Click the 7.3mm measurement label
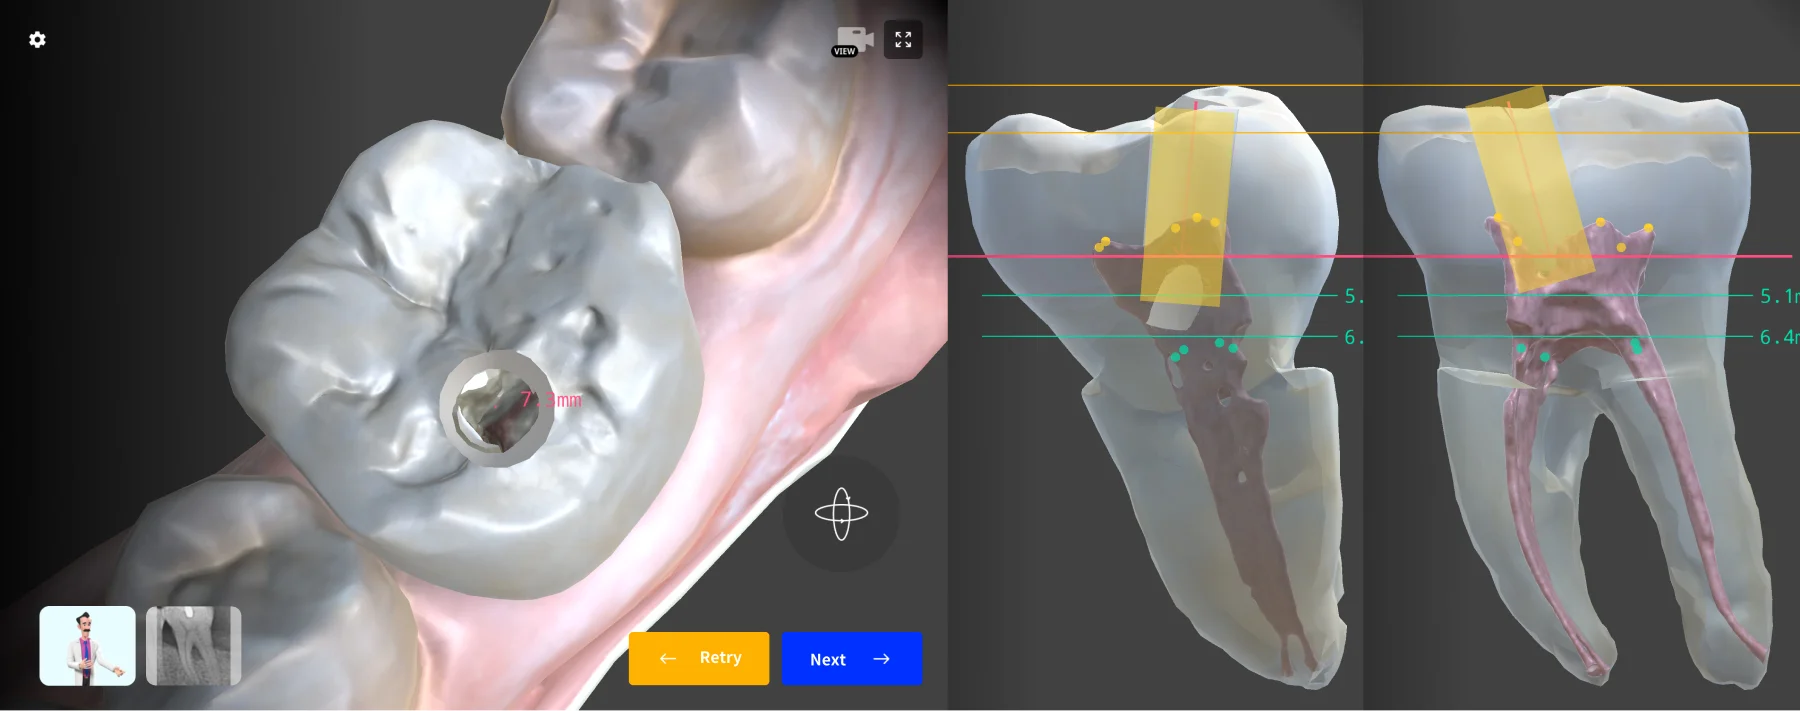This screenshot has height=711, width=1800. (551, 400)
